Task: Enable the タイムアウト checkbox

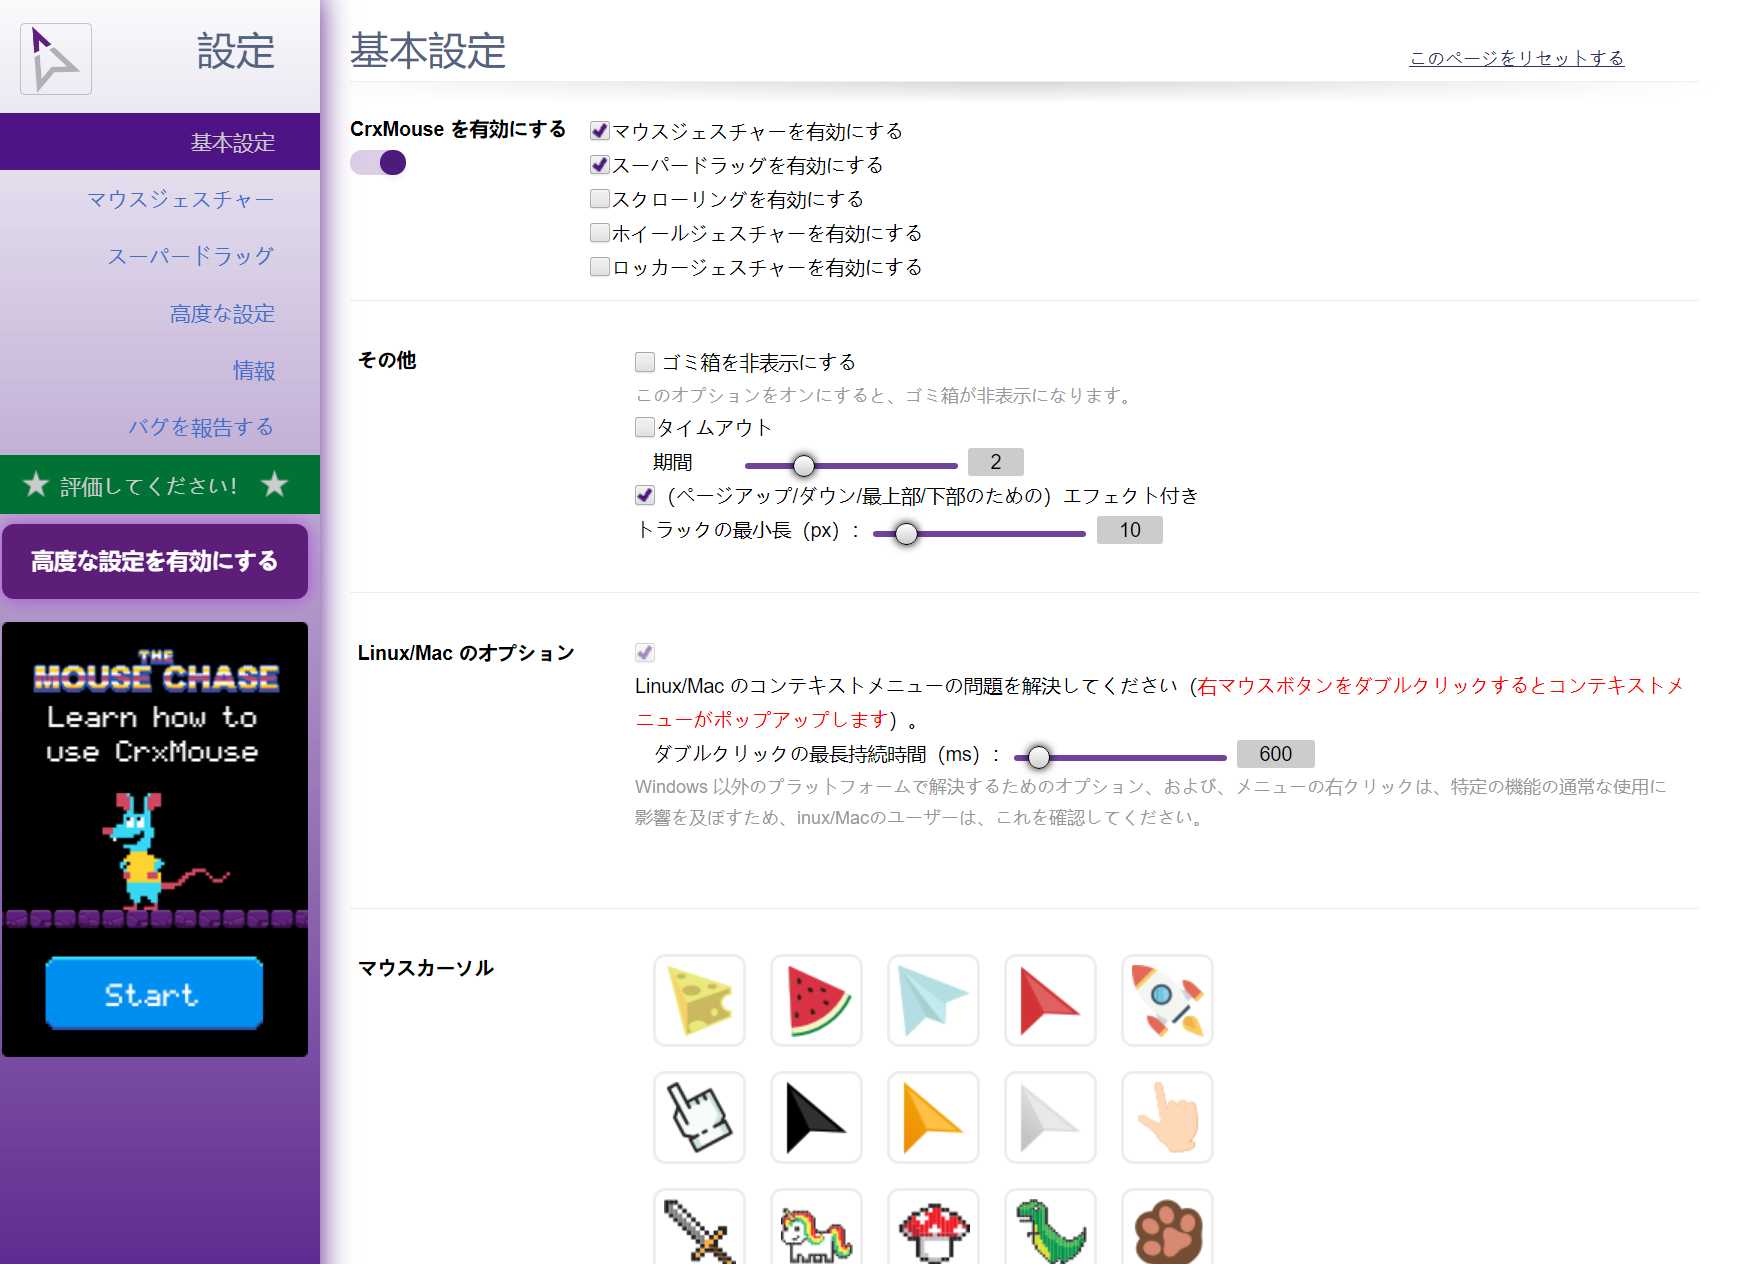Action: (645, 428)
